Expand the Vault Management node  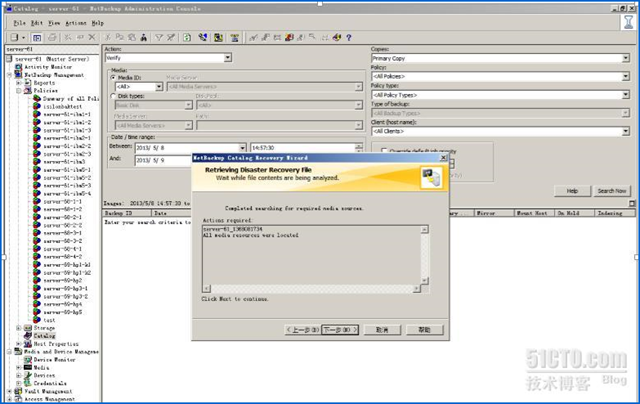pos(9,391)
